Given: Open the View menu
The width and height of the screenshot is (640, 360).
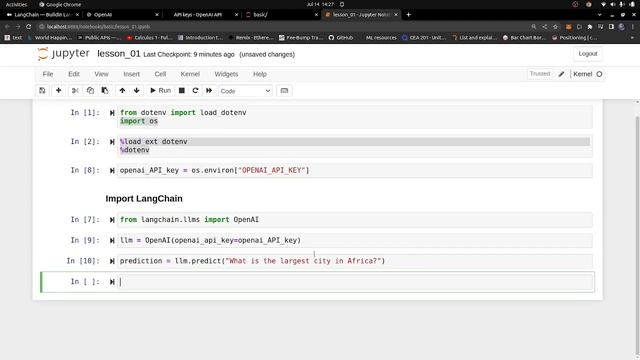Looking at the screenshot, I should coord(101,74).
